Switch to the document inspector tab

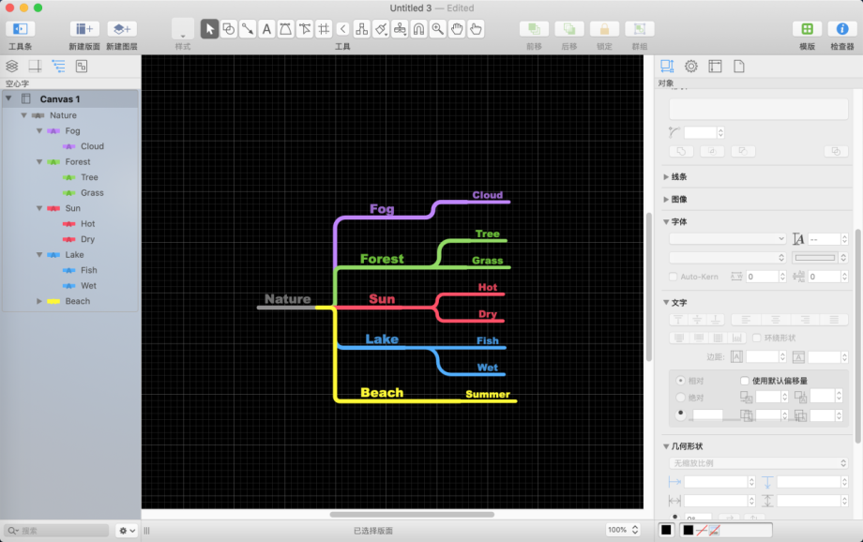(x=739, y=66)
